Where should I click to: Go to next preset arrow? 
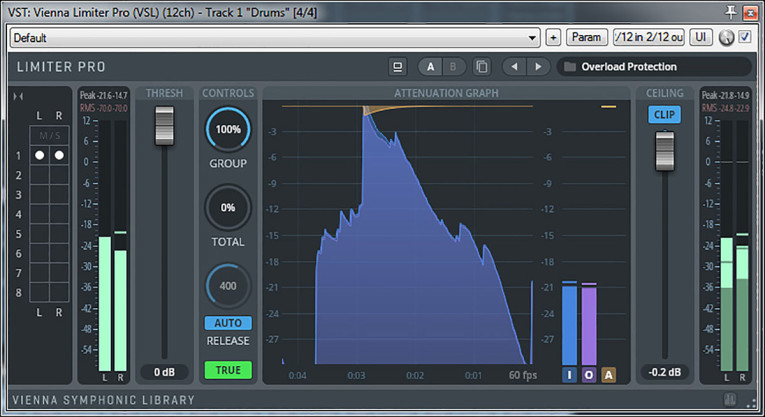point(538,67)
